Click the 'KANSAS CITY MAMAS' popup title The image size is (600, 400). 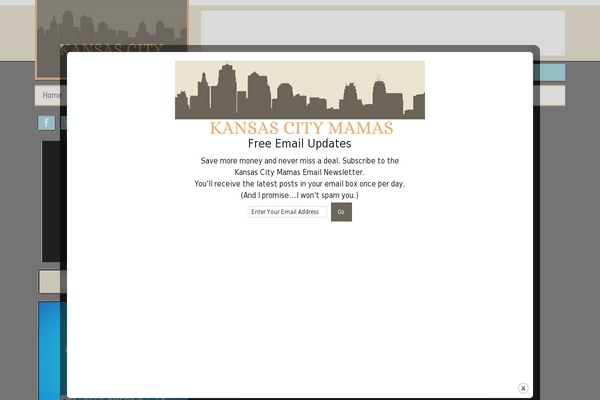[302, 128]
